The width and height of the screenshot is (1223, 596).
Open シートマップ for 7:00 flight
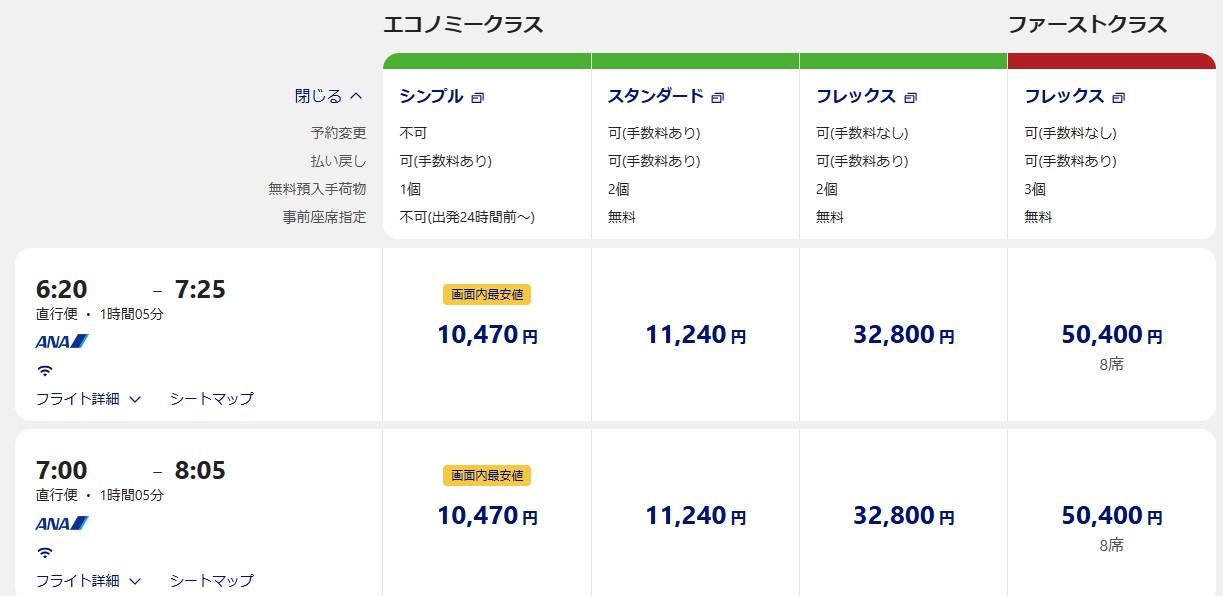click(x=212, y=580)
